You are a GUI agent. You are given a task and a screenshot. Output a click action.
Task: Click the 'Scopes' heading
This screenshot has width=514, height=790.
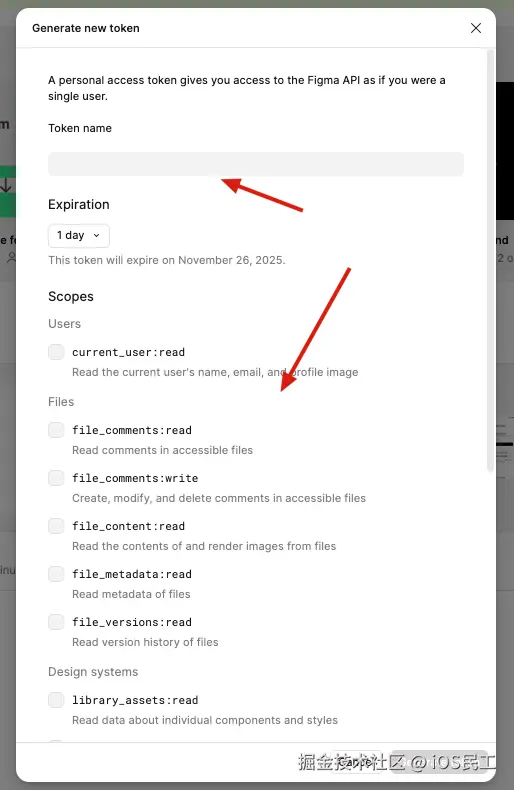71,296
